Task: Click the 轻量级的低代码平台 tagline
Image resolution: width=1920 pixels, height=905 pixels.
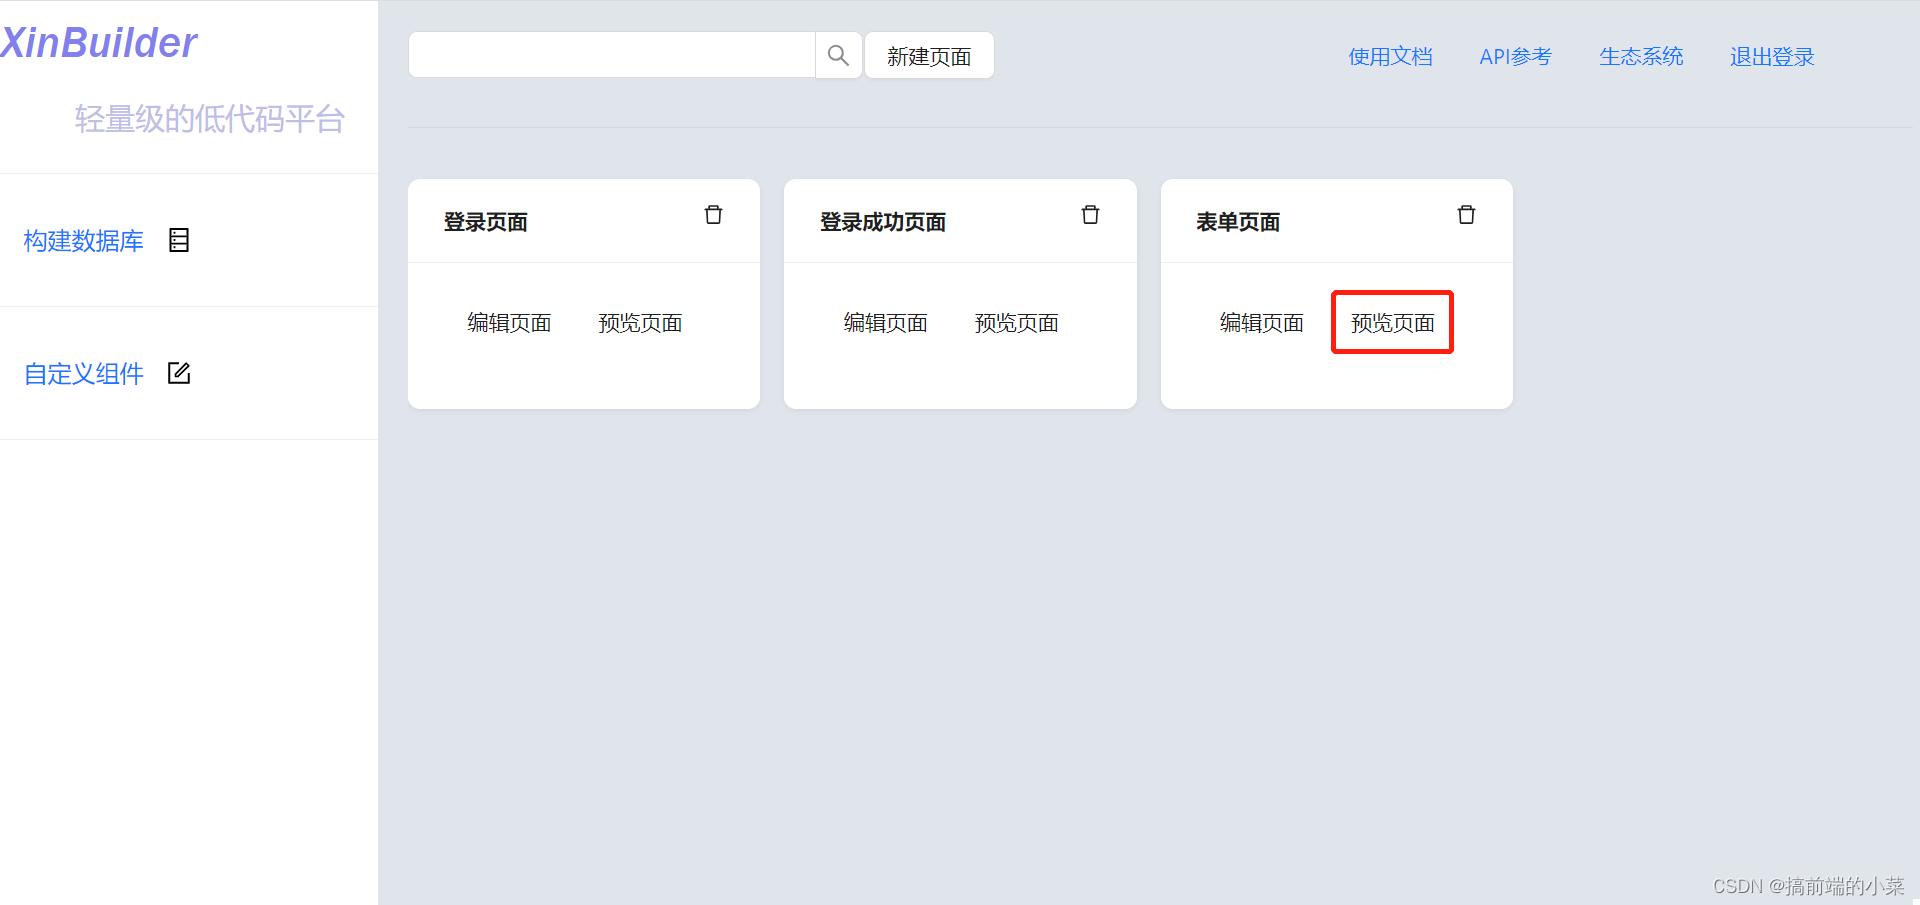Action: pyautogui.click(x=210, y=119)
